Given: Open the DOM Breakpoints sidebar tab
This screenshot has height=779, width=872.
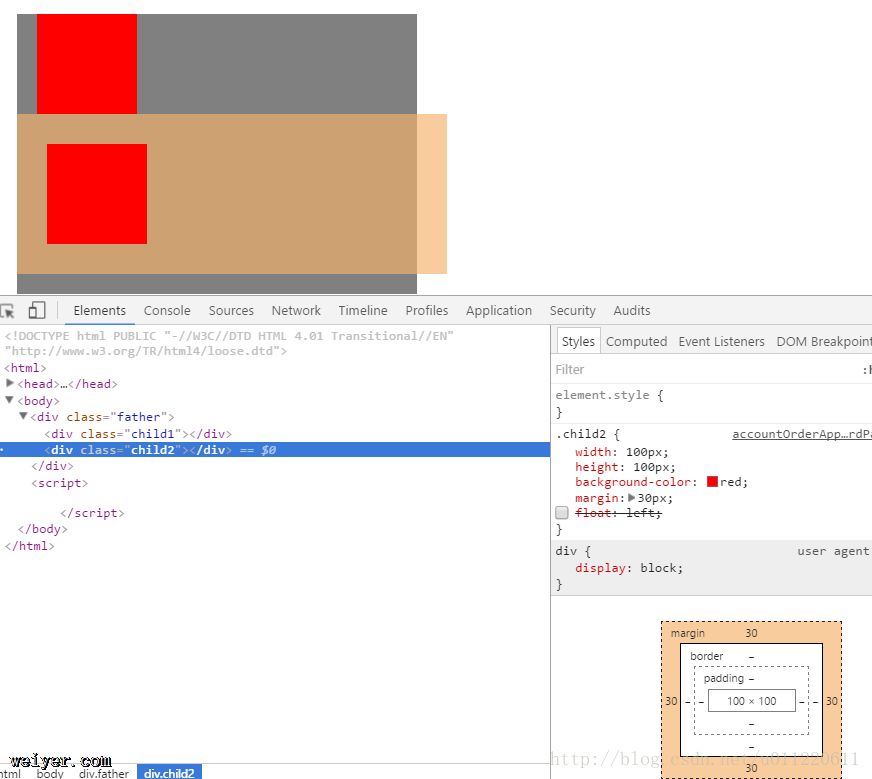Looking at the screenshot, I should pyautogui.click(x=824, y=341).
